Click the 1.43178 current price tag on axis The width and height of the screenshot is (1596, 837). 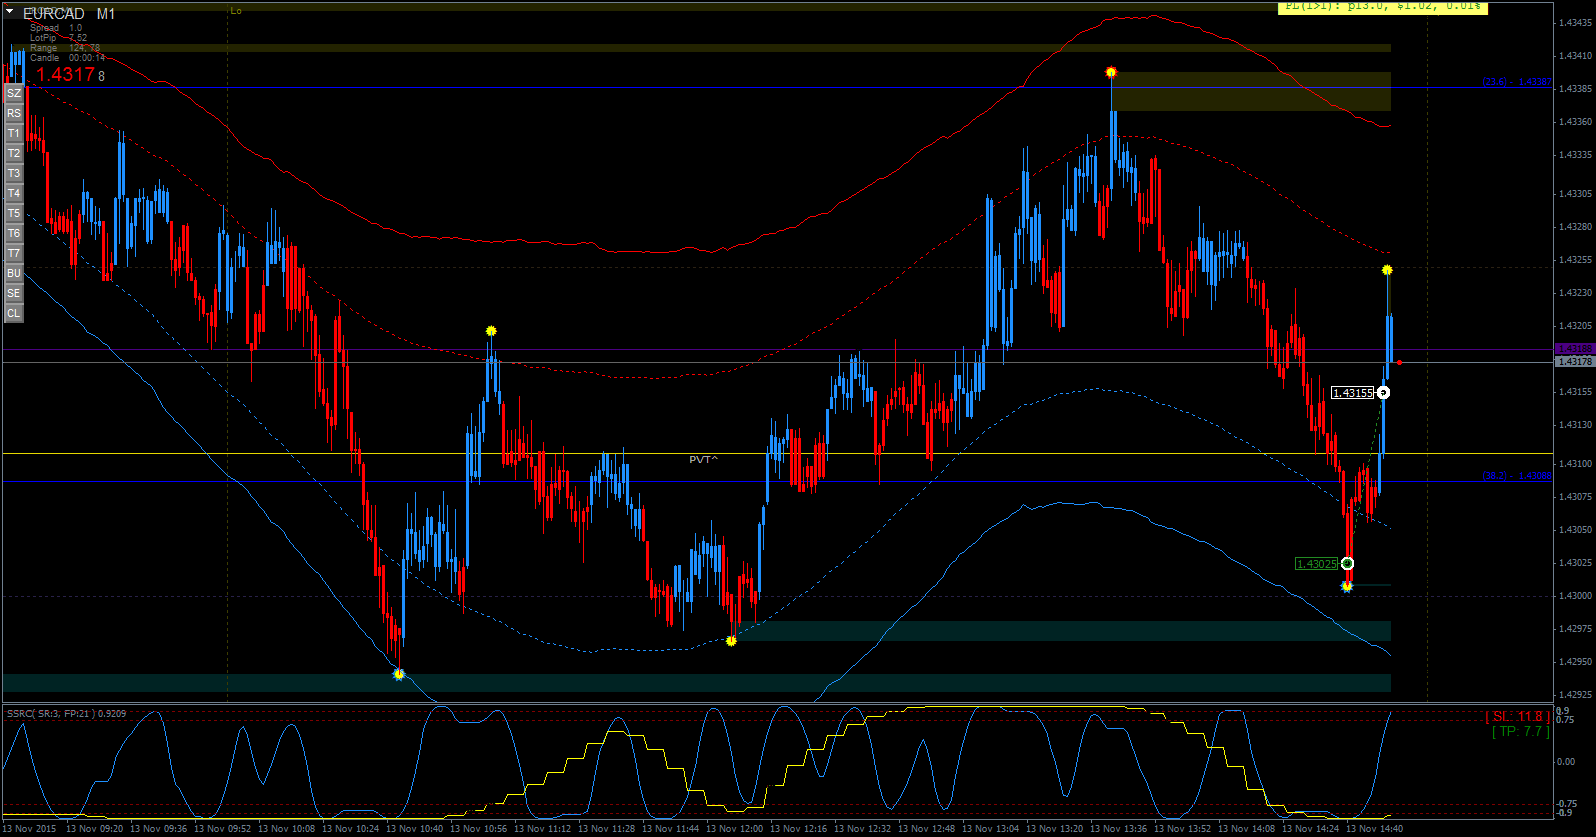point(1575,362)
